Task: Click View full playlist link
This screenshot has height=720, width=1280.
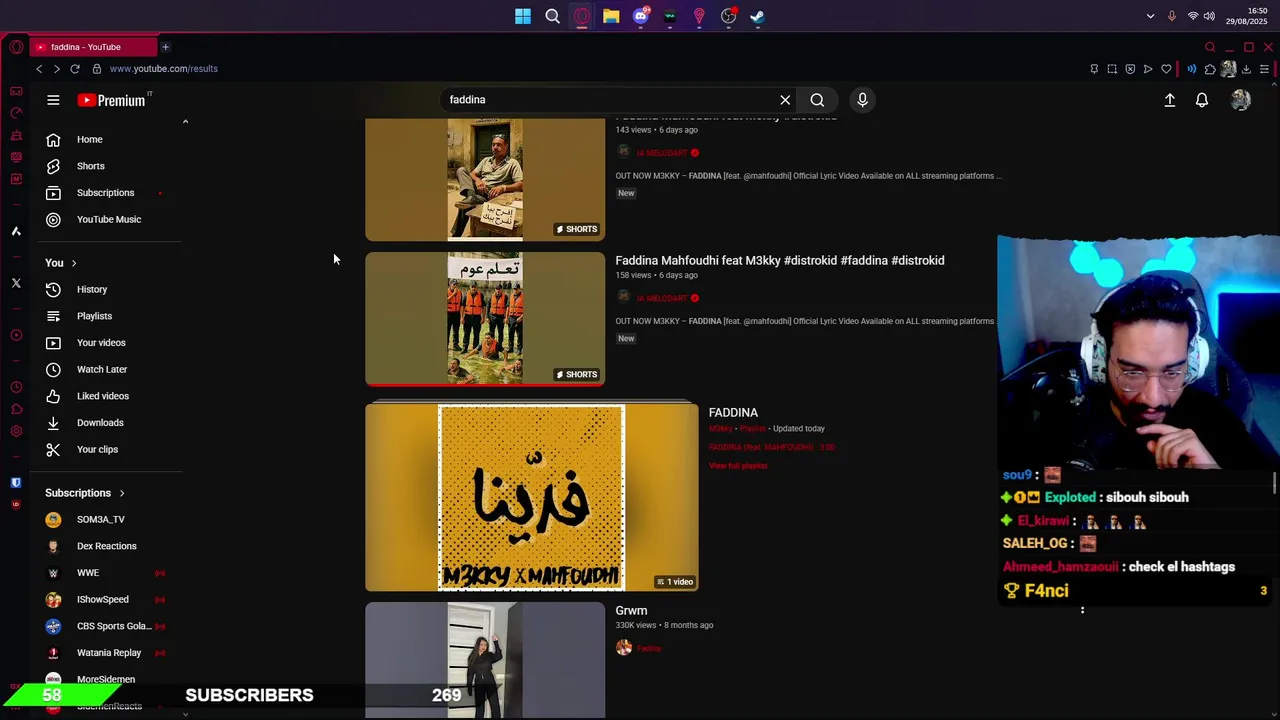Action: coord(738,466)
